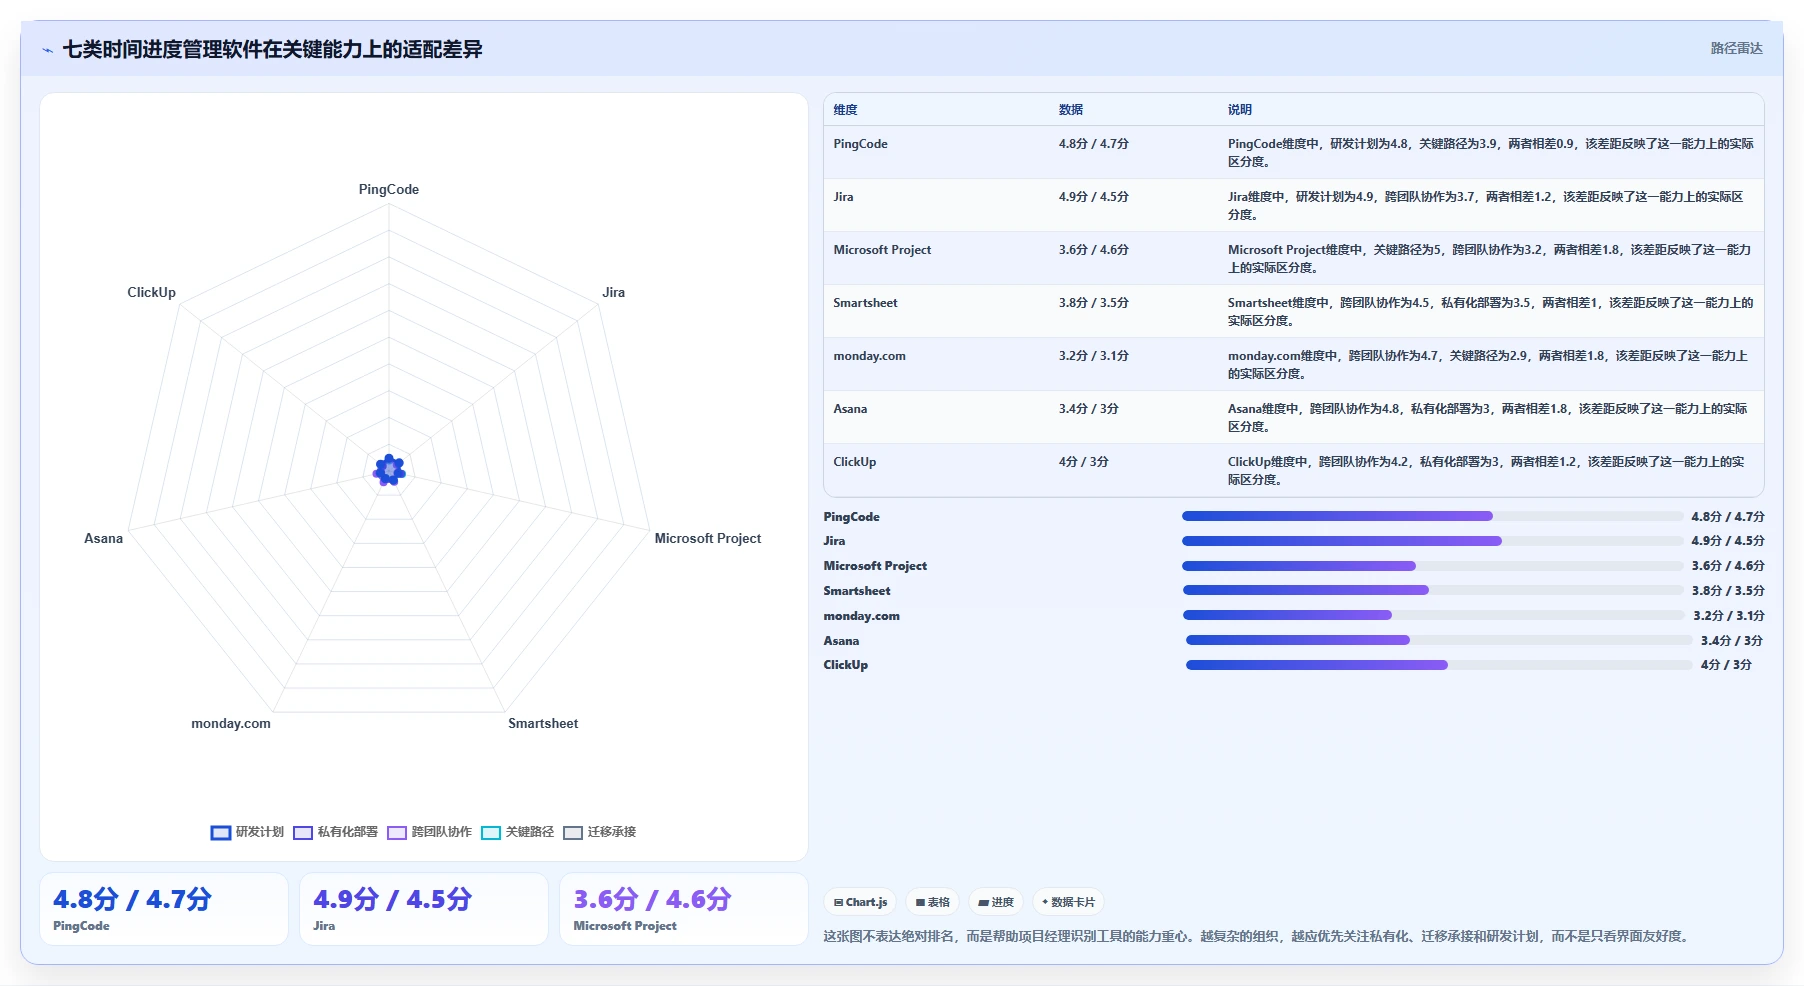This screenshot has width=1804, height=986.
Task: Open the Jira 4.9分 / 4.5分 summary card
Action: point(424,909)
